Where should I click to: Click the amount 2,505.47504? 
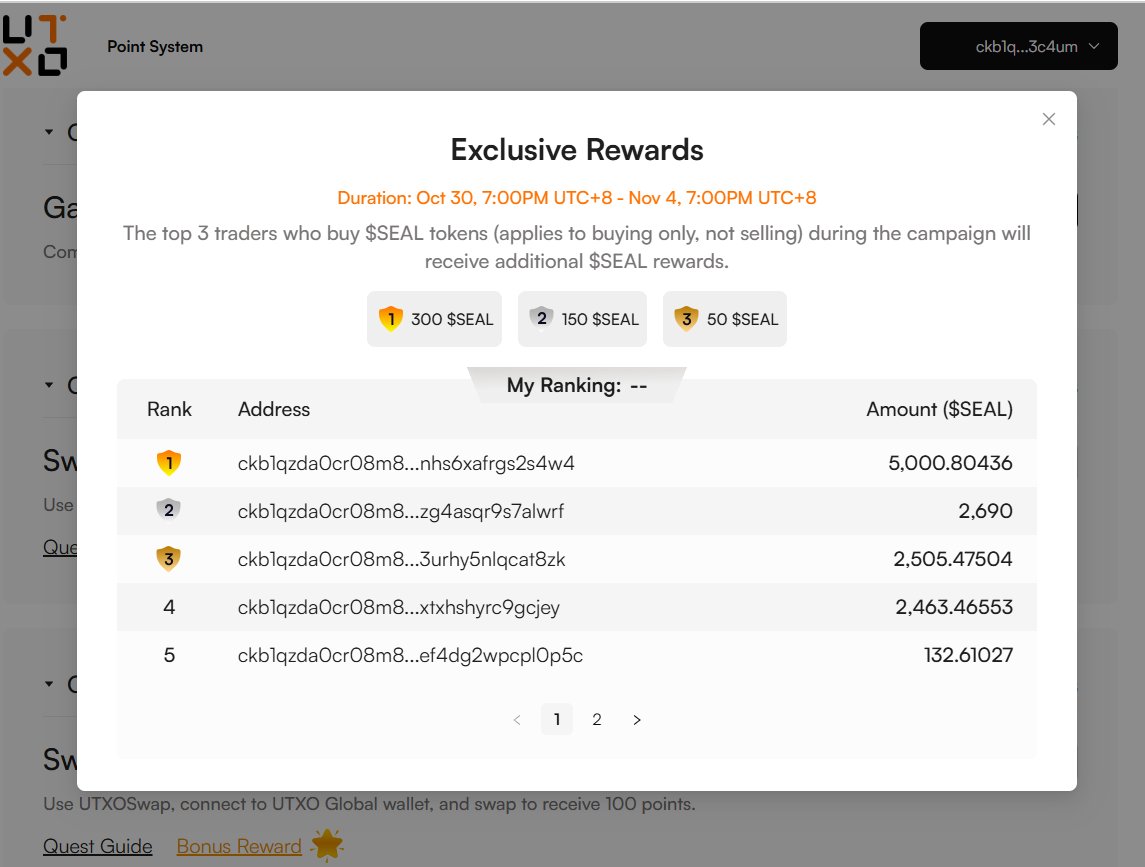pyautogui.click(x=952, y=559)
